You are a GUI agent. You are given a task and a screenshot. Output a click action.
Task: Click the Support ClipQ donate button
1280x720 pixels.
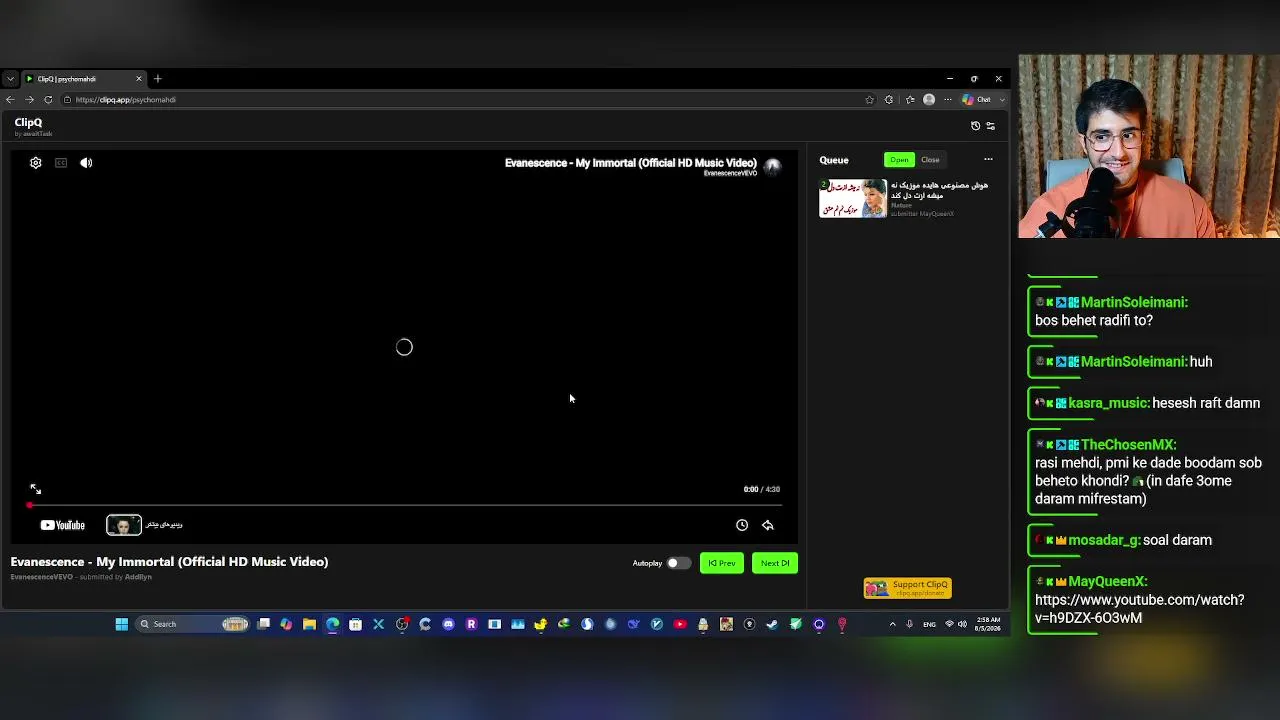coord(908,588)
